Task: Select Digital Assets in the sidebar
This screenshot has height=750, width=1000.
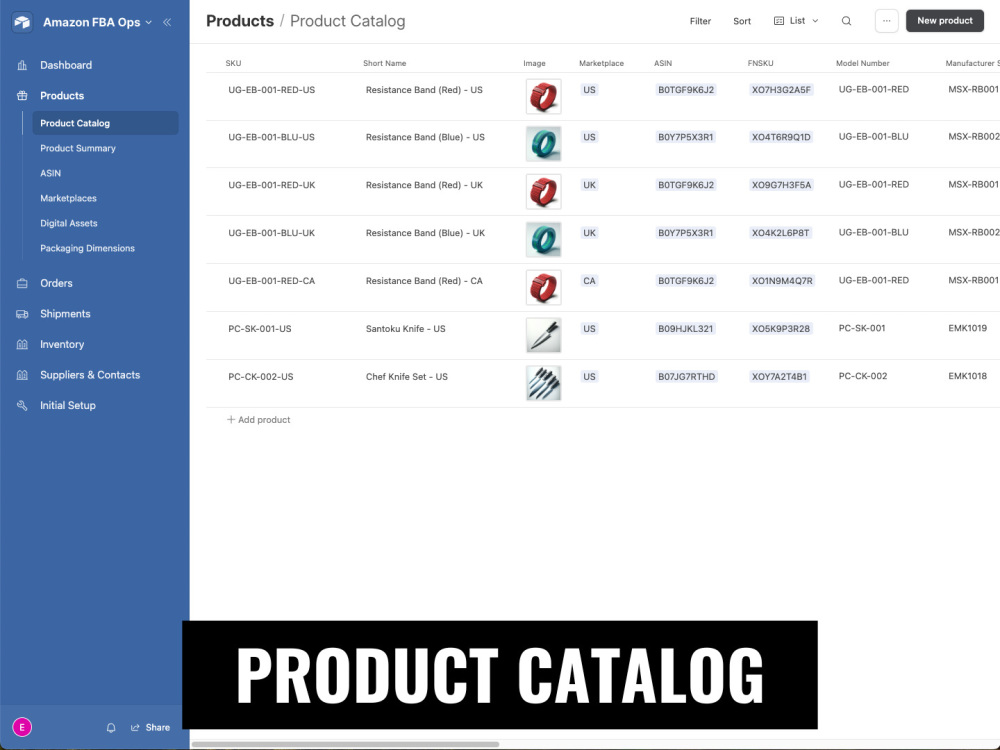Action: pos(69,223)
